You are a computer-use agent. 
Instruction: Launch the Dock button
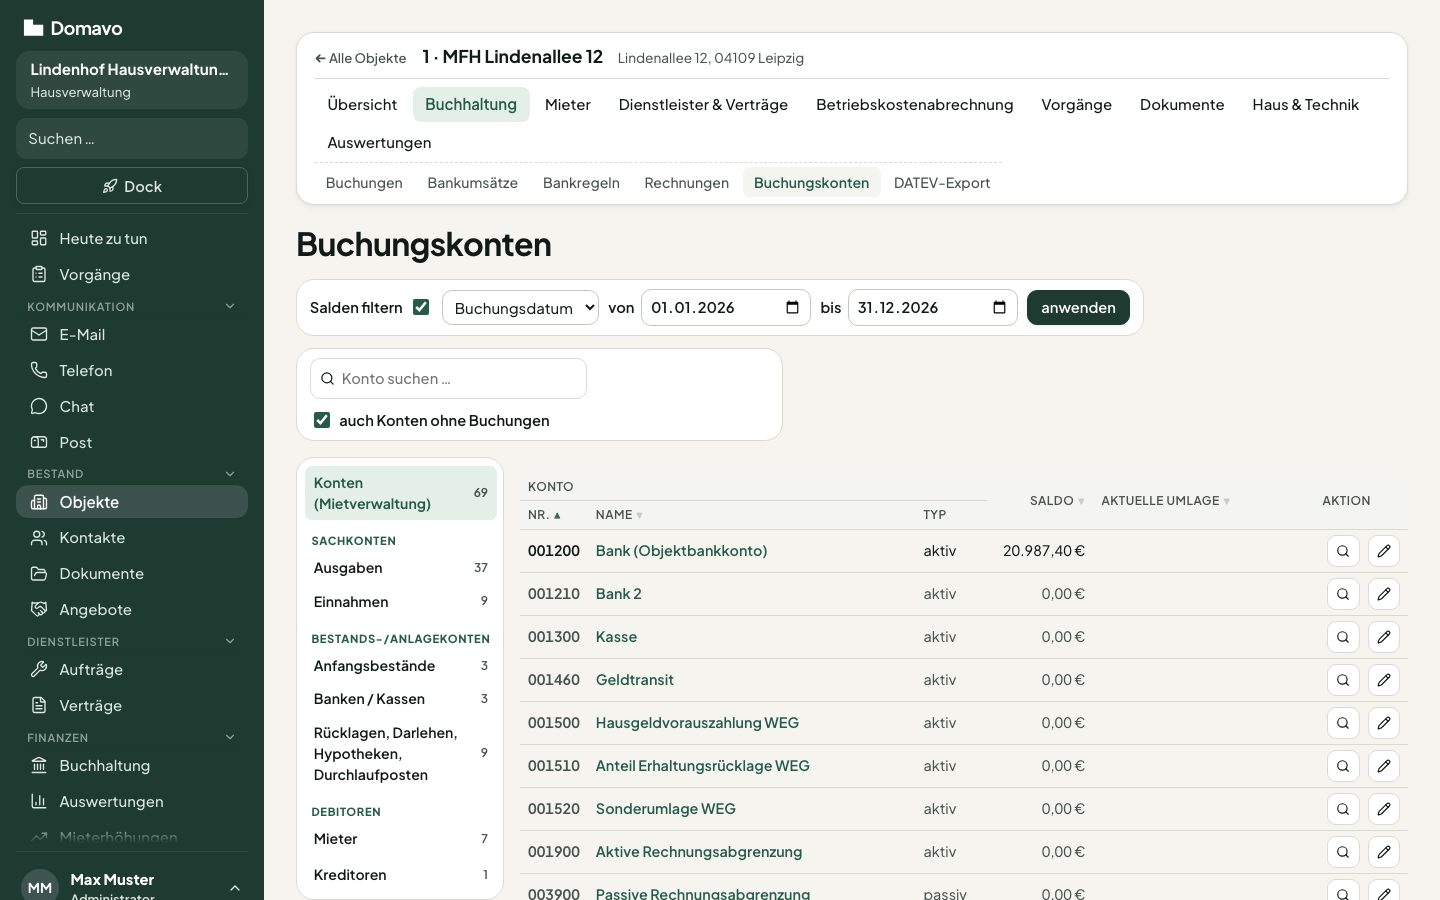tap(132, 186)
